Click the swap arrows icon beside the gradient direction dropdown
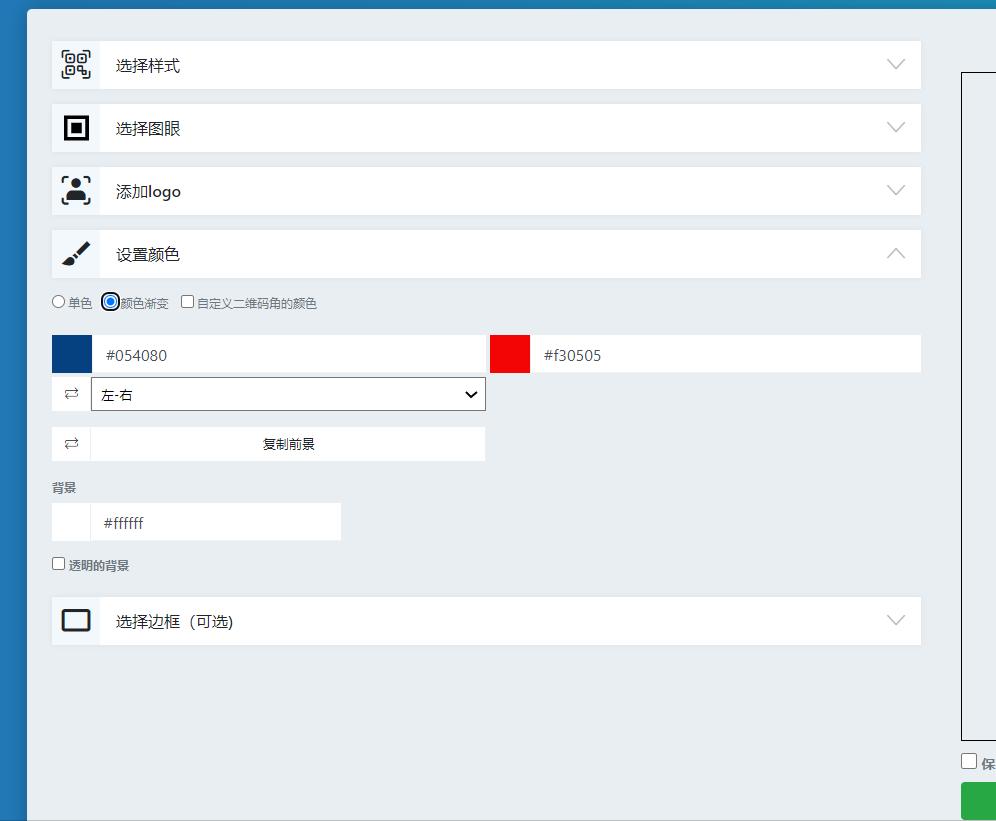This screenshot has height=821, width=996. point(70,393)
